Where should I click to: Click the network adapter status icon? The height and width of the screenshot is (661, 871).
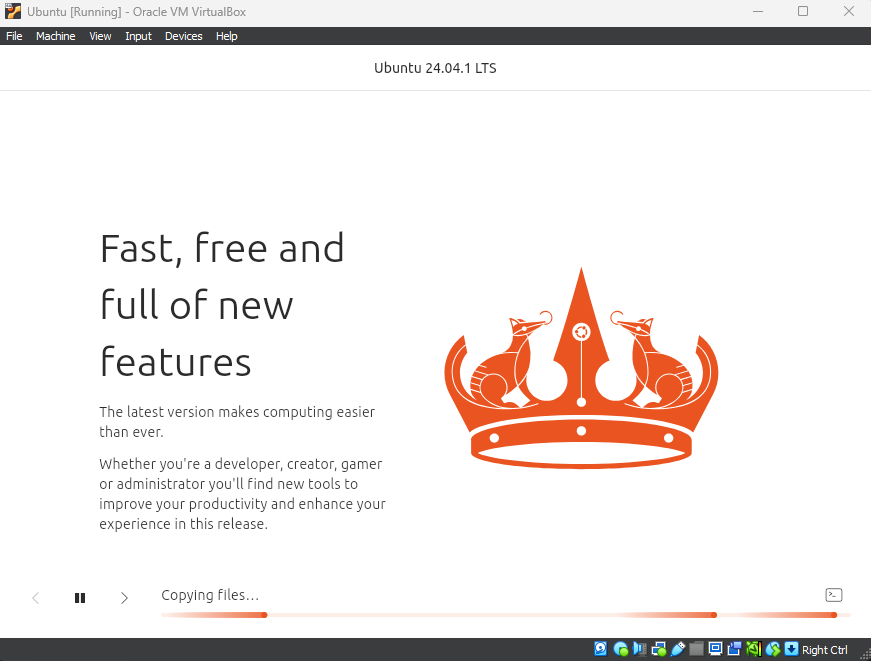(658, 649)
